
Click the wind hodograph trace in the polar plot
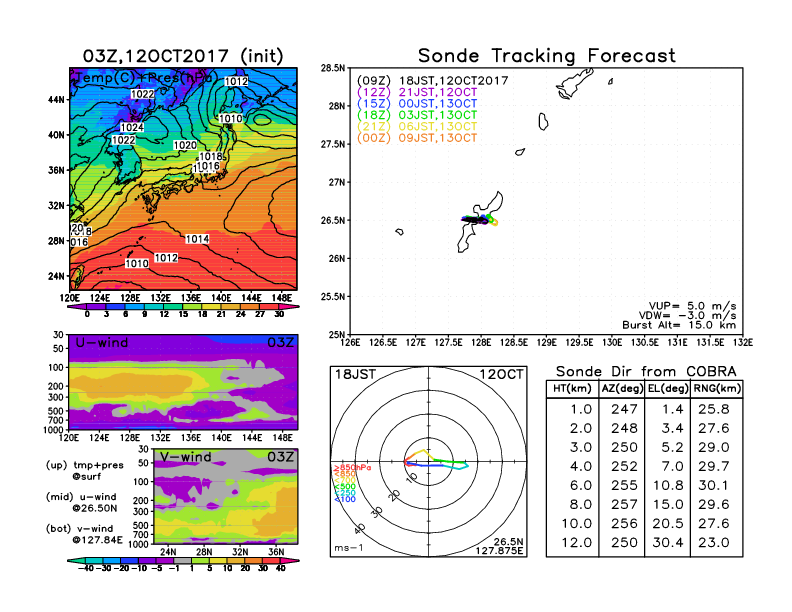[x=436, y=460]
